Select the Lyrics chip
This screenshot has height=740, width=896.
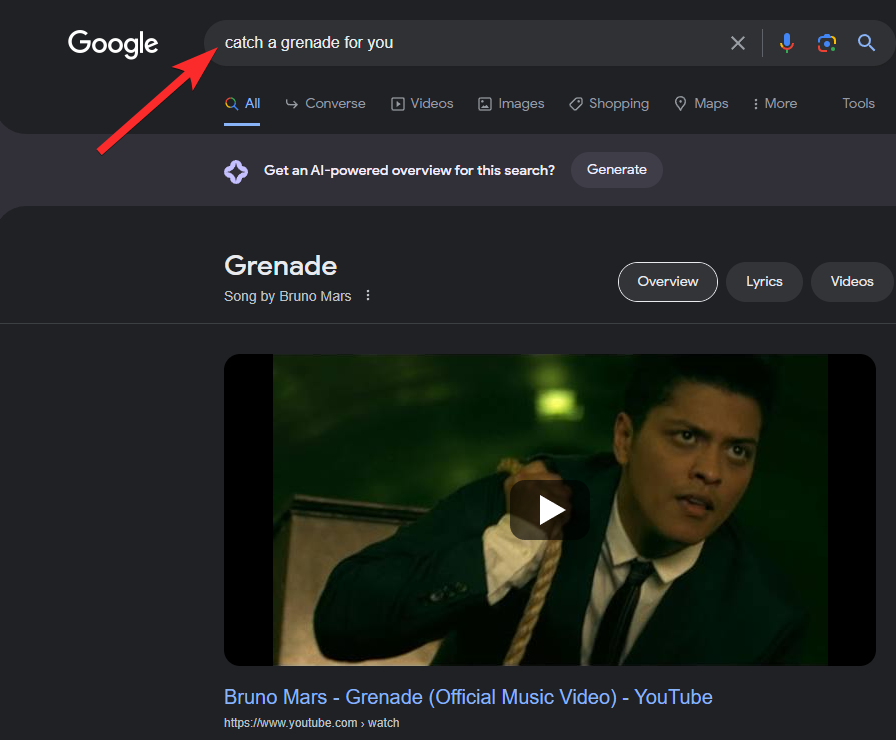pos(764,282)
